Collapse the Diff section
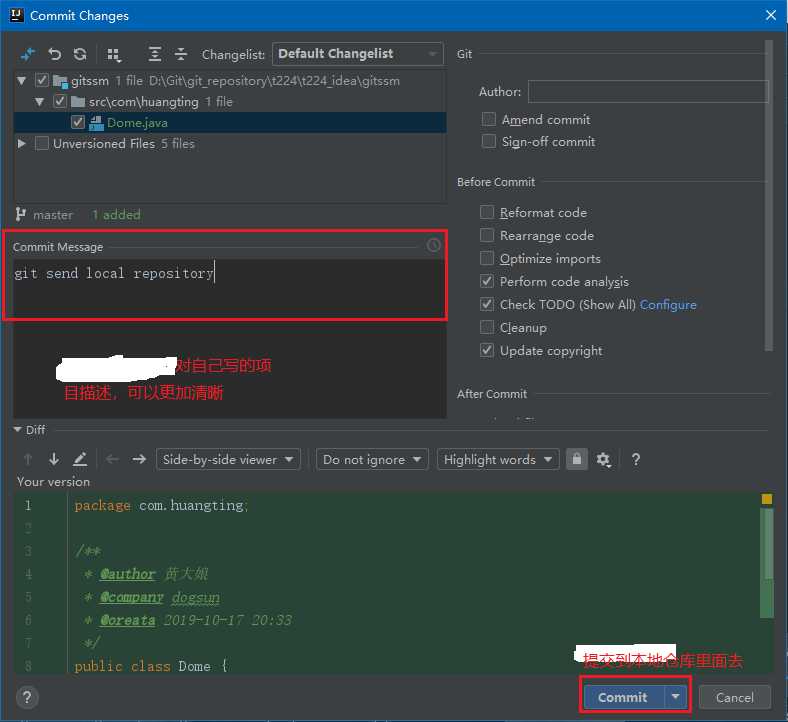The height and width of the screenshot is (722, 788). [18, 430]
